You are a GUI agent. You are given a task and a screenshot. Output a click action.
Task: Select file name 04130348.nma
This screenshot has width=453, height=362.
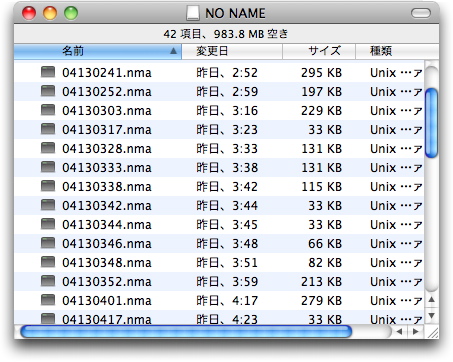(107, 263)
